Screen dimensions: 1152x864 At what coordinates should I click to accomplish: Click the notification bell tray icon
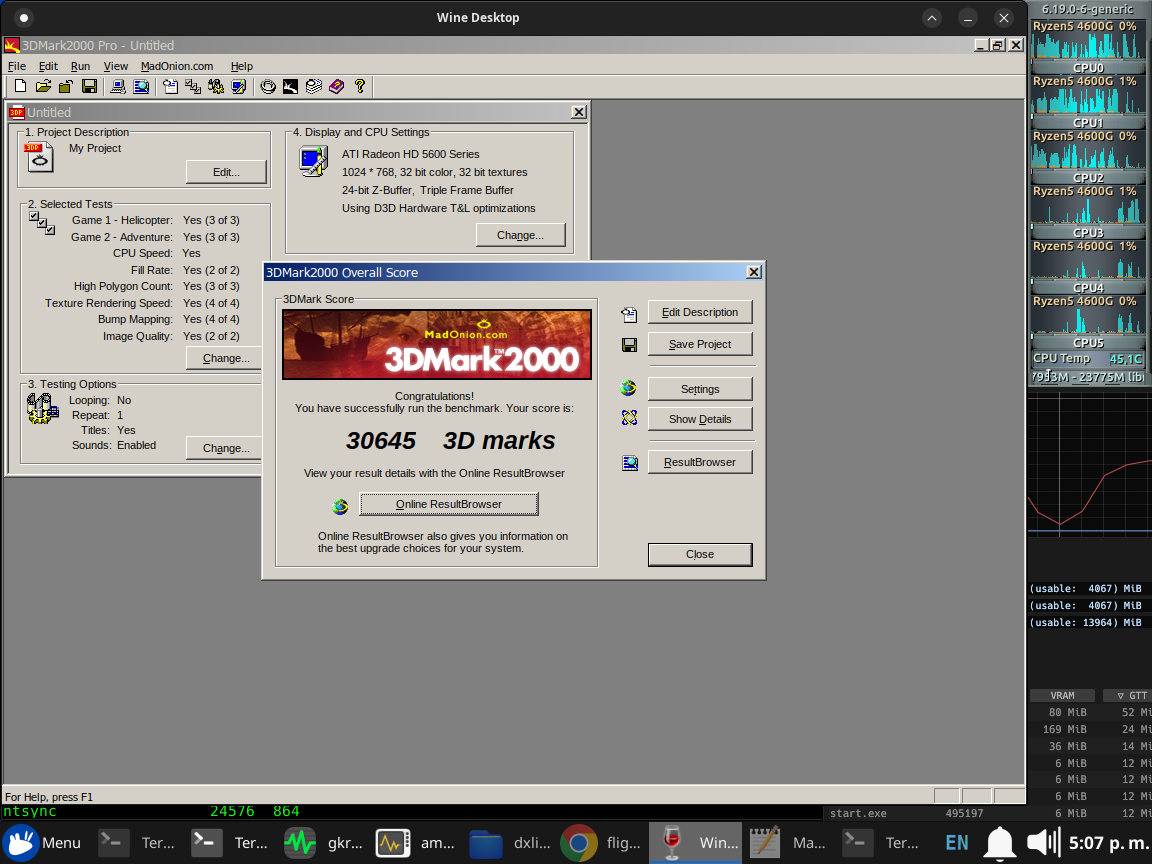[x=999, y=843]
